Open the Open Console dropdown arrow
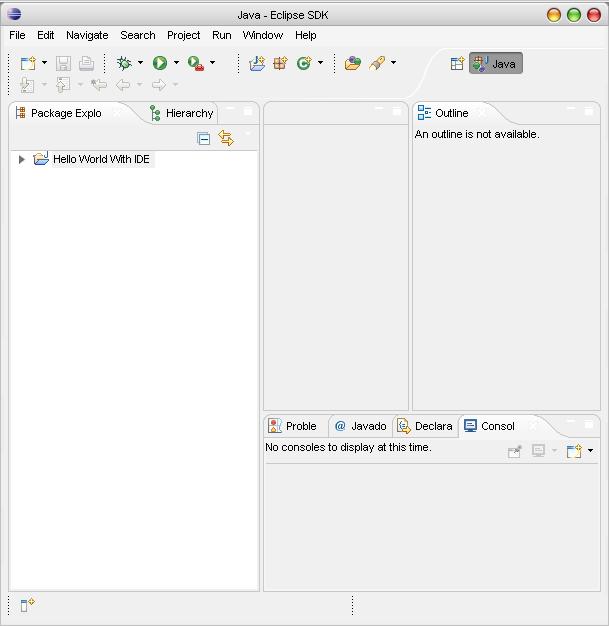 [x=590, y=450]
